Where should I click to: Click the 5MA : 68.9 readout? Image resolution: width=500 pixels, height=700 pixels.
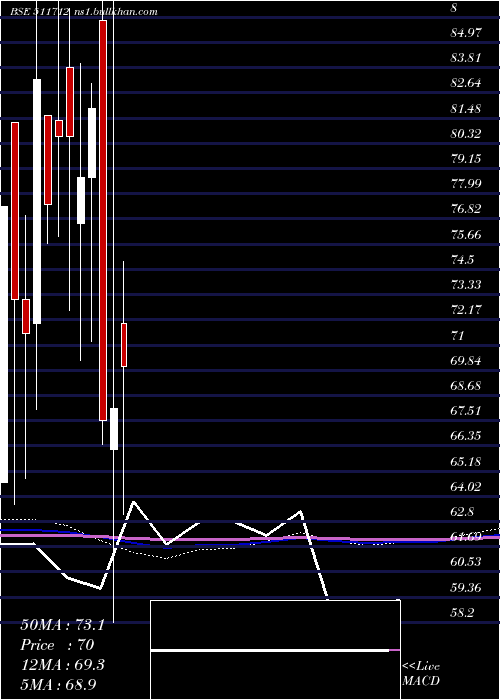click(x=58, y=684)
